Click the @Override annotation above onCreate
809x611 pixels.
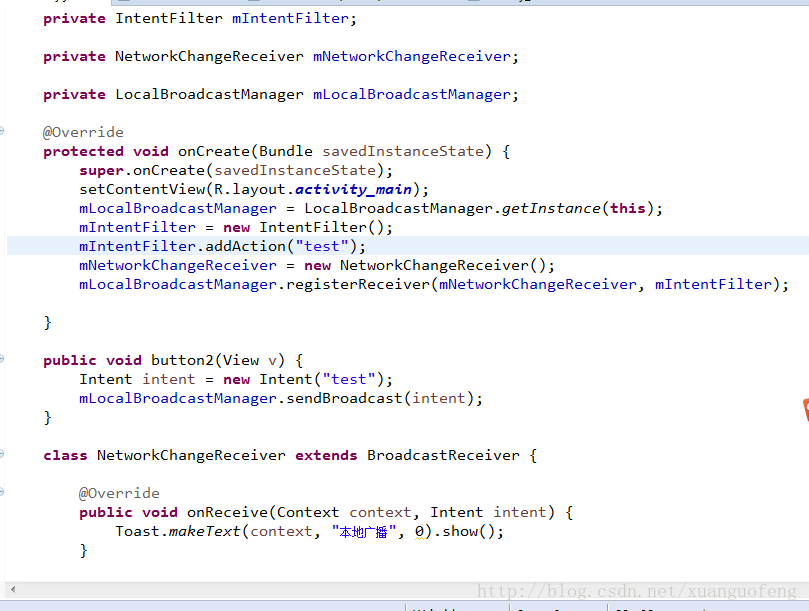(x=83, y=132)
